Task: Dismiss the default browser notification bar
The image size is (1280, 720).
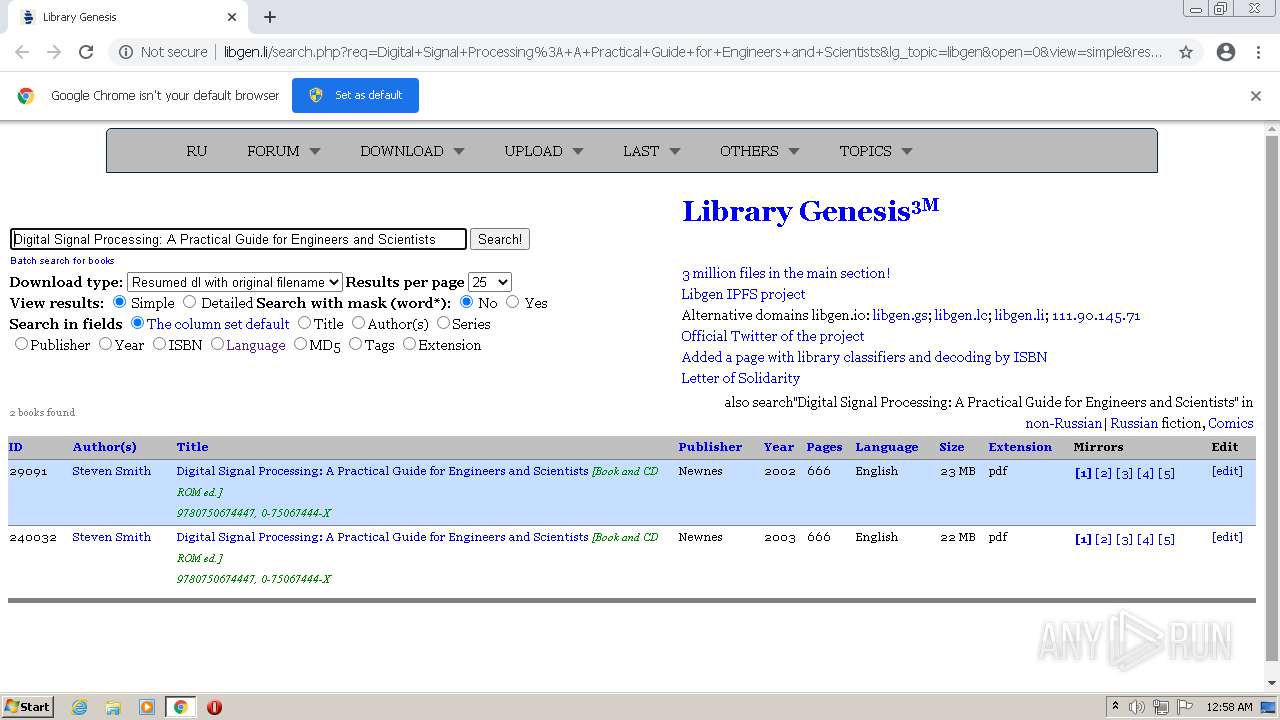Action: (x=1256, y=96)
